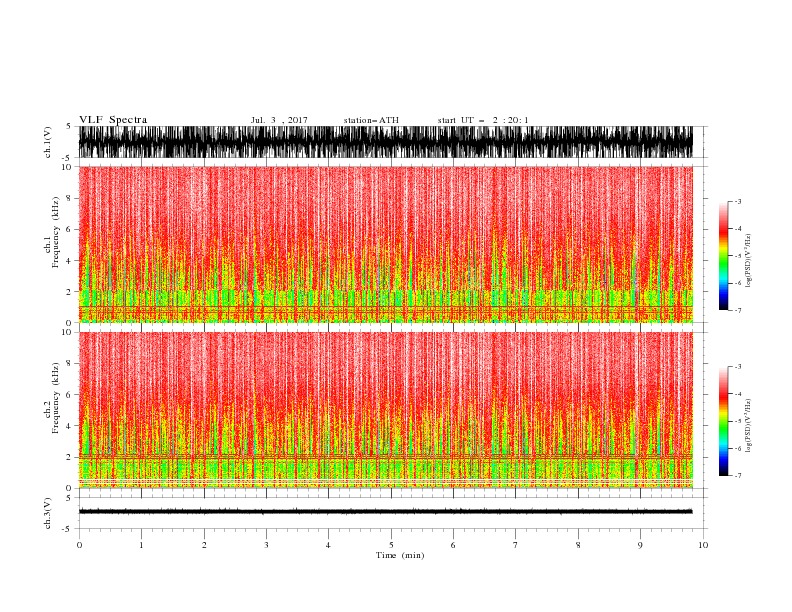
Task: Click the "6" kHz tick on ch.1 frequency axis
Action: [70, 229]
